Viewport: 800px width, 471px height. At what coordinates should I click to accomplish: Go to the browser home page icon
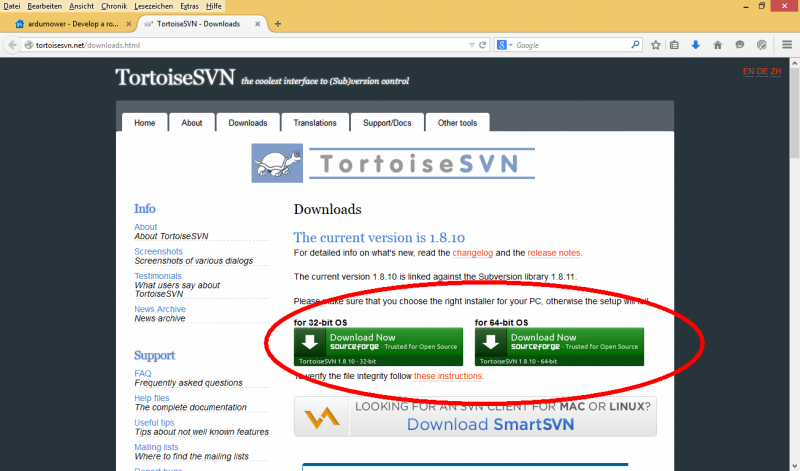(x=717, y=45)
